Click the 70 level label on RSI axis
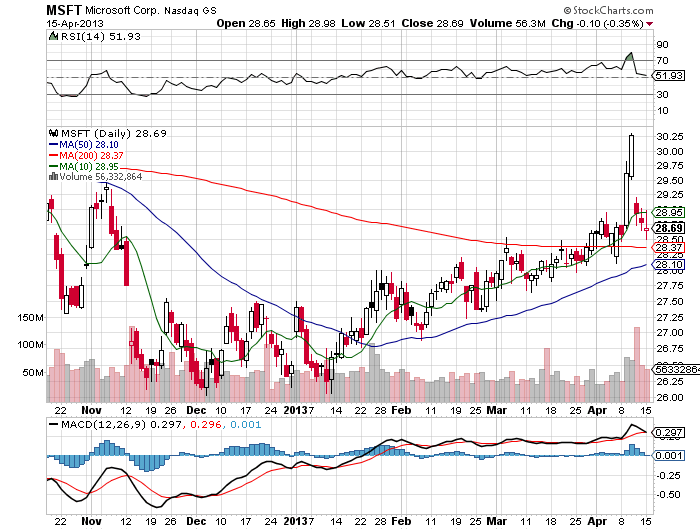The width and height of the screenshot is (700, 530). (662, 60)
